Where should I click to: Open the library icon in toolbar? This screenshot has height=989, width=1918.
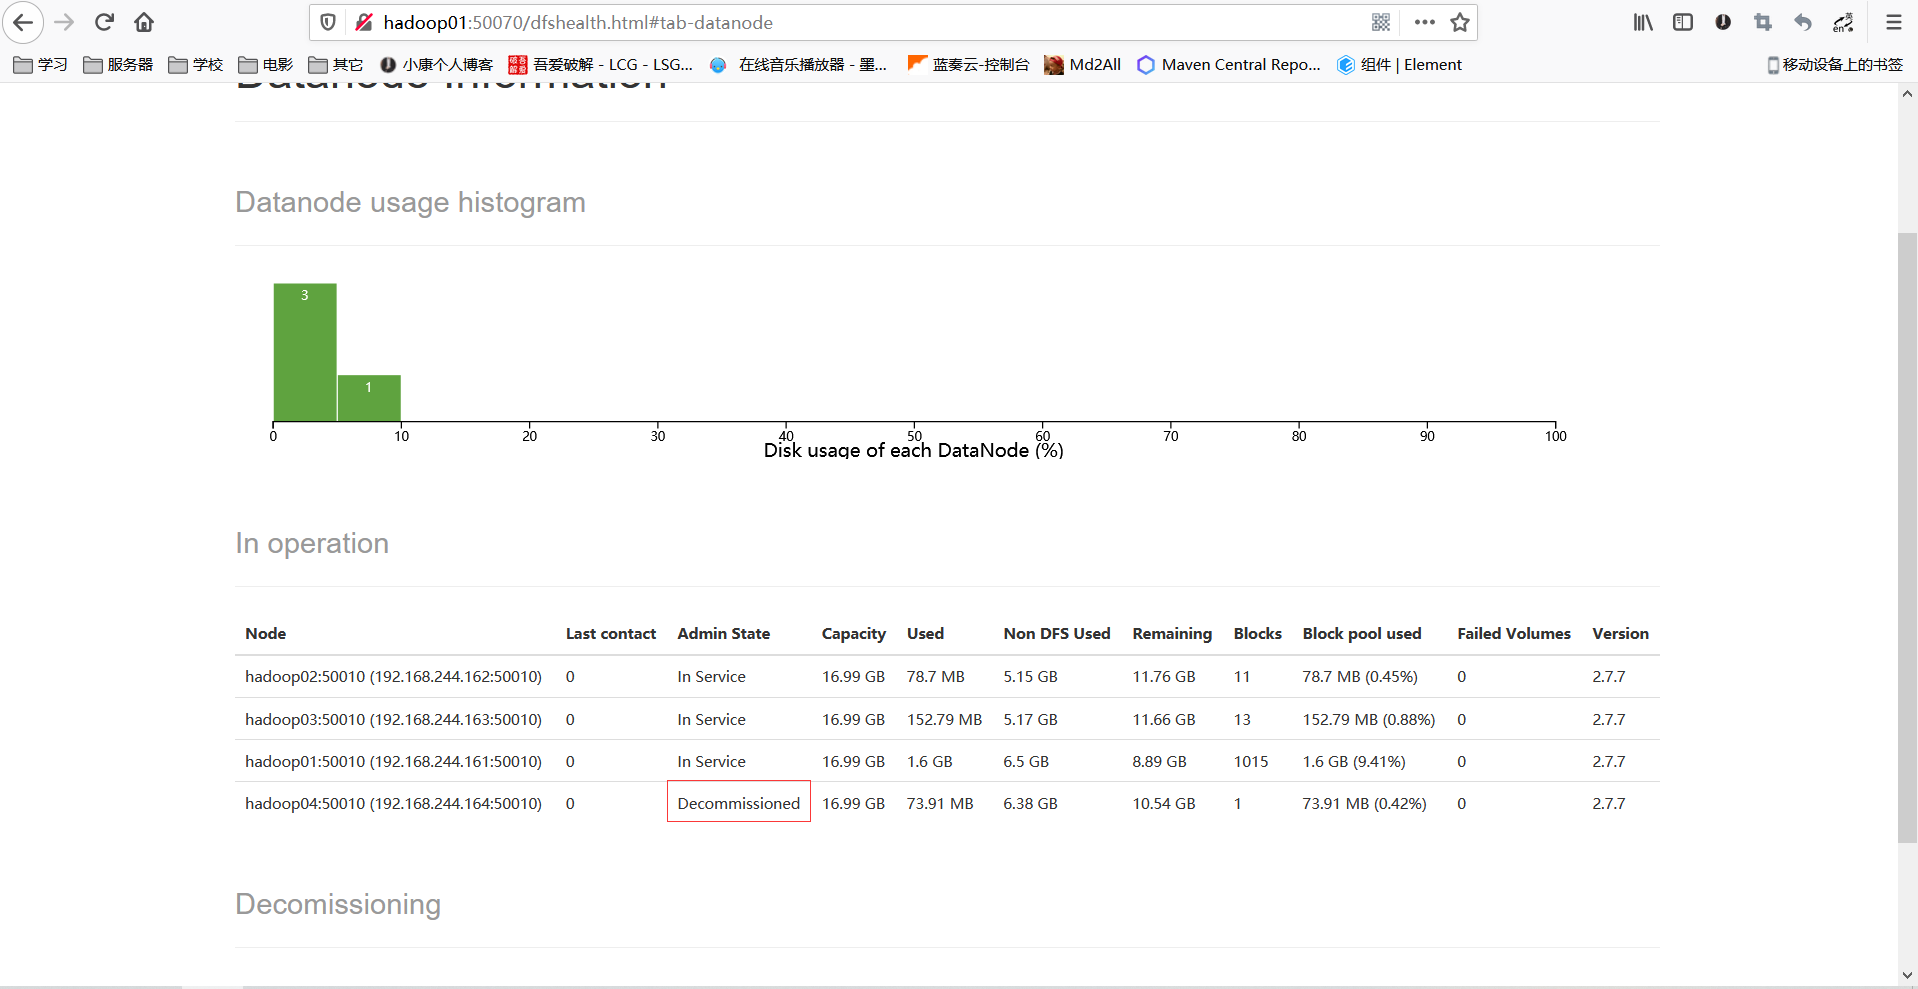(1643, 22)
